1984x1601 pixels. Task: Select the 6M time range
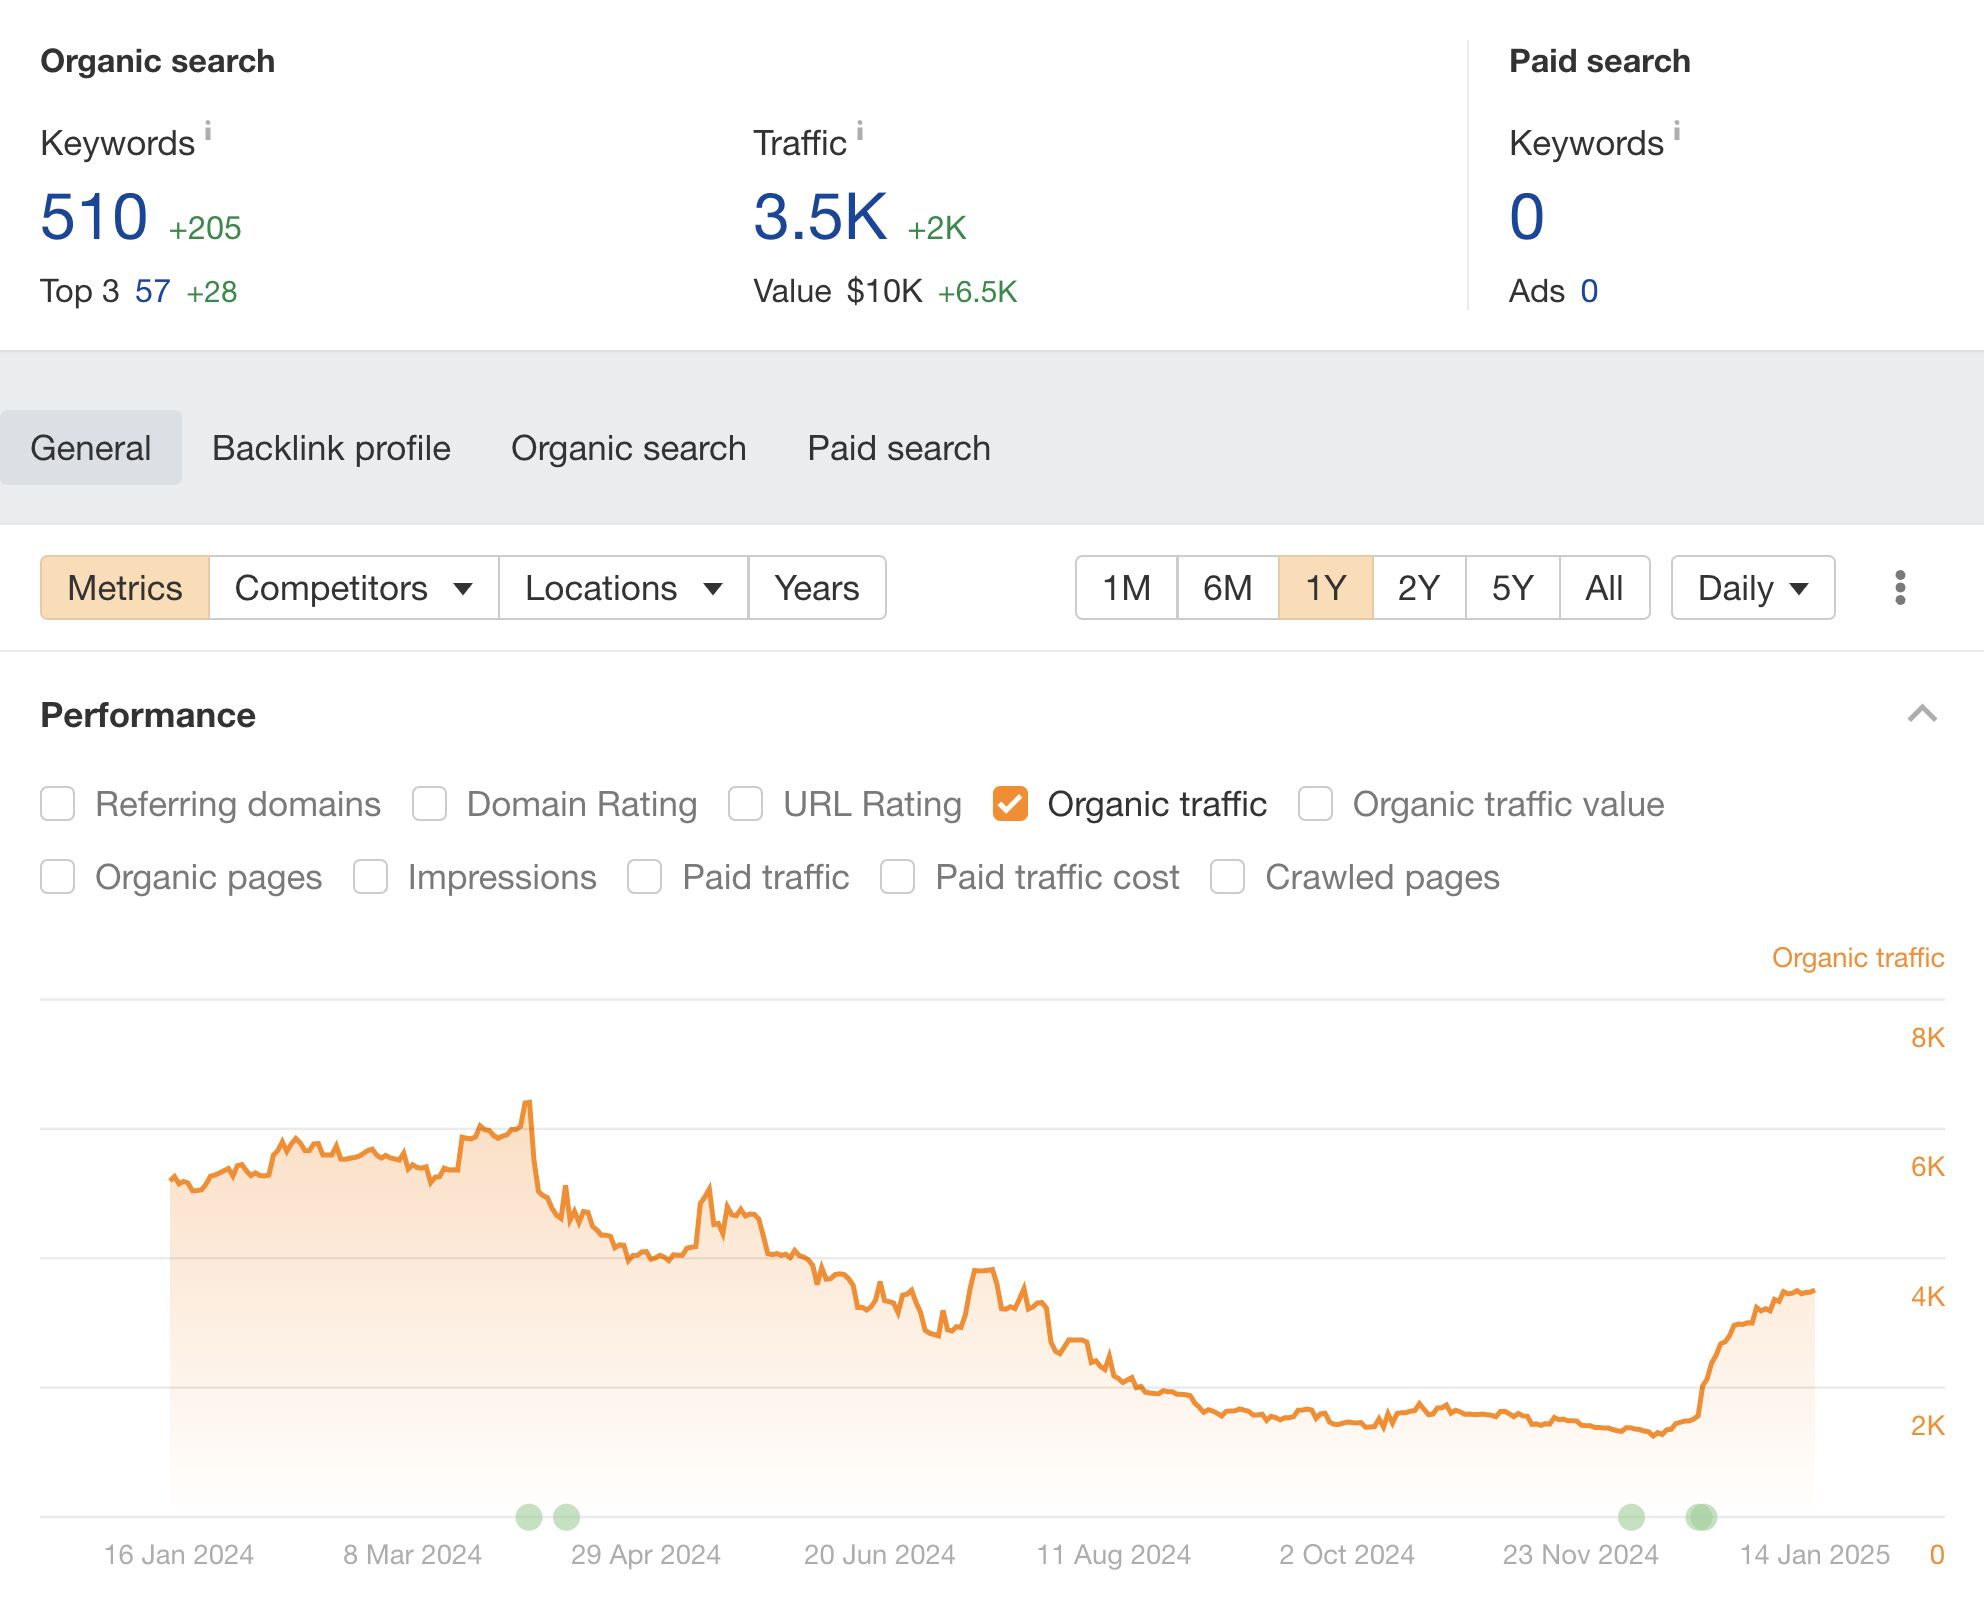click(1227, 588)
